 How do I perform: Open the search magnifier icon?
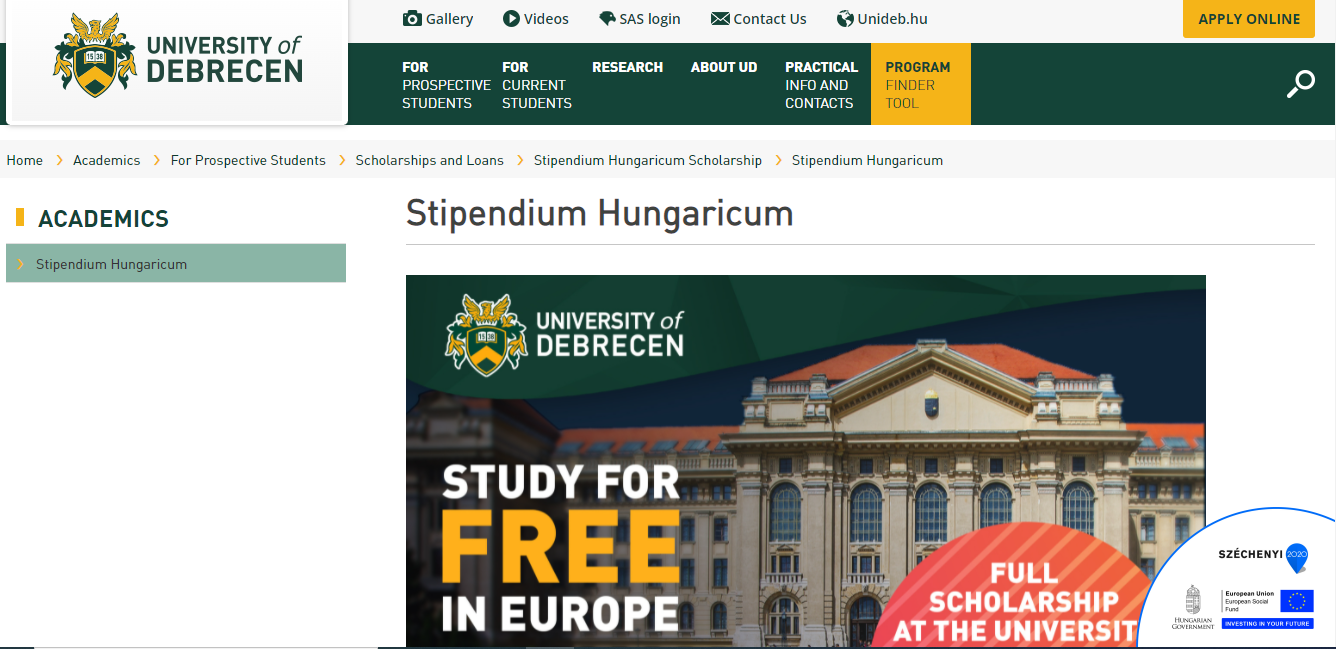click(x=1301, y=84)
